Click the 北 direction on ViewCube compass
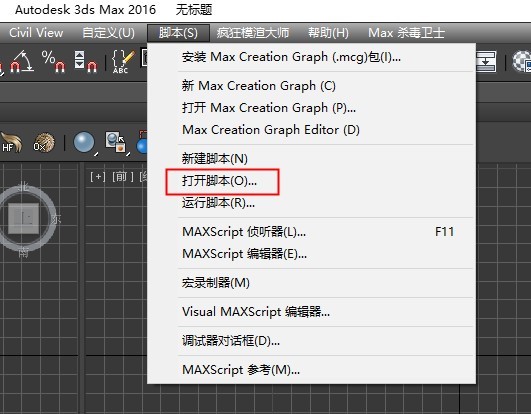The image size is (531, 414). point(23,187)
